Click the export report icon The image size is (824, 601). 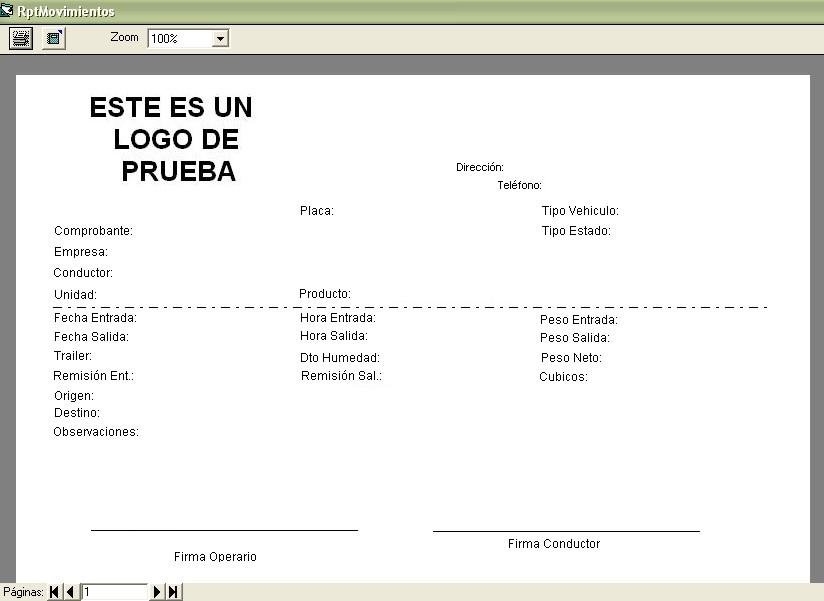point(54,38)
